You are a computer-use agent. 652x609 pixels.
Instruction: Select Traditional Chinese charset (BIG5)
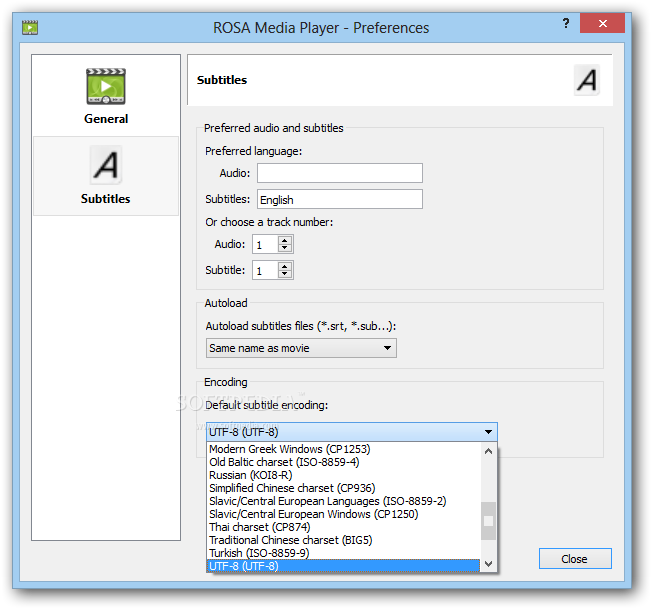343,540
